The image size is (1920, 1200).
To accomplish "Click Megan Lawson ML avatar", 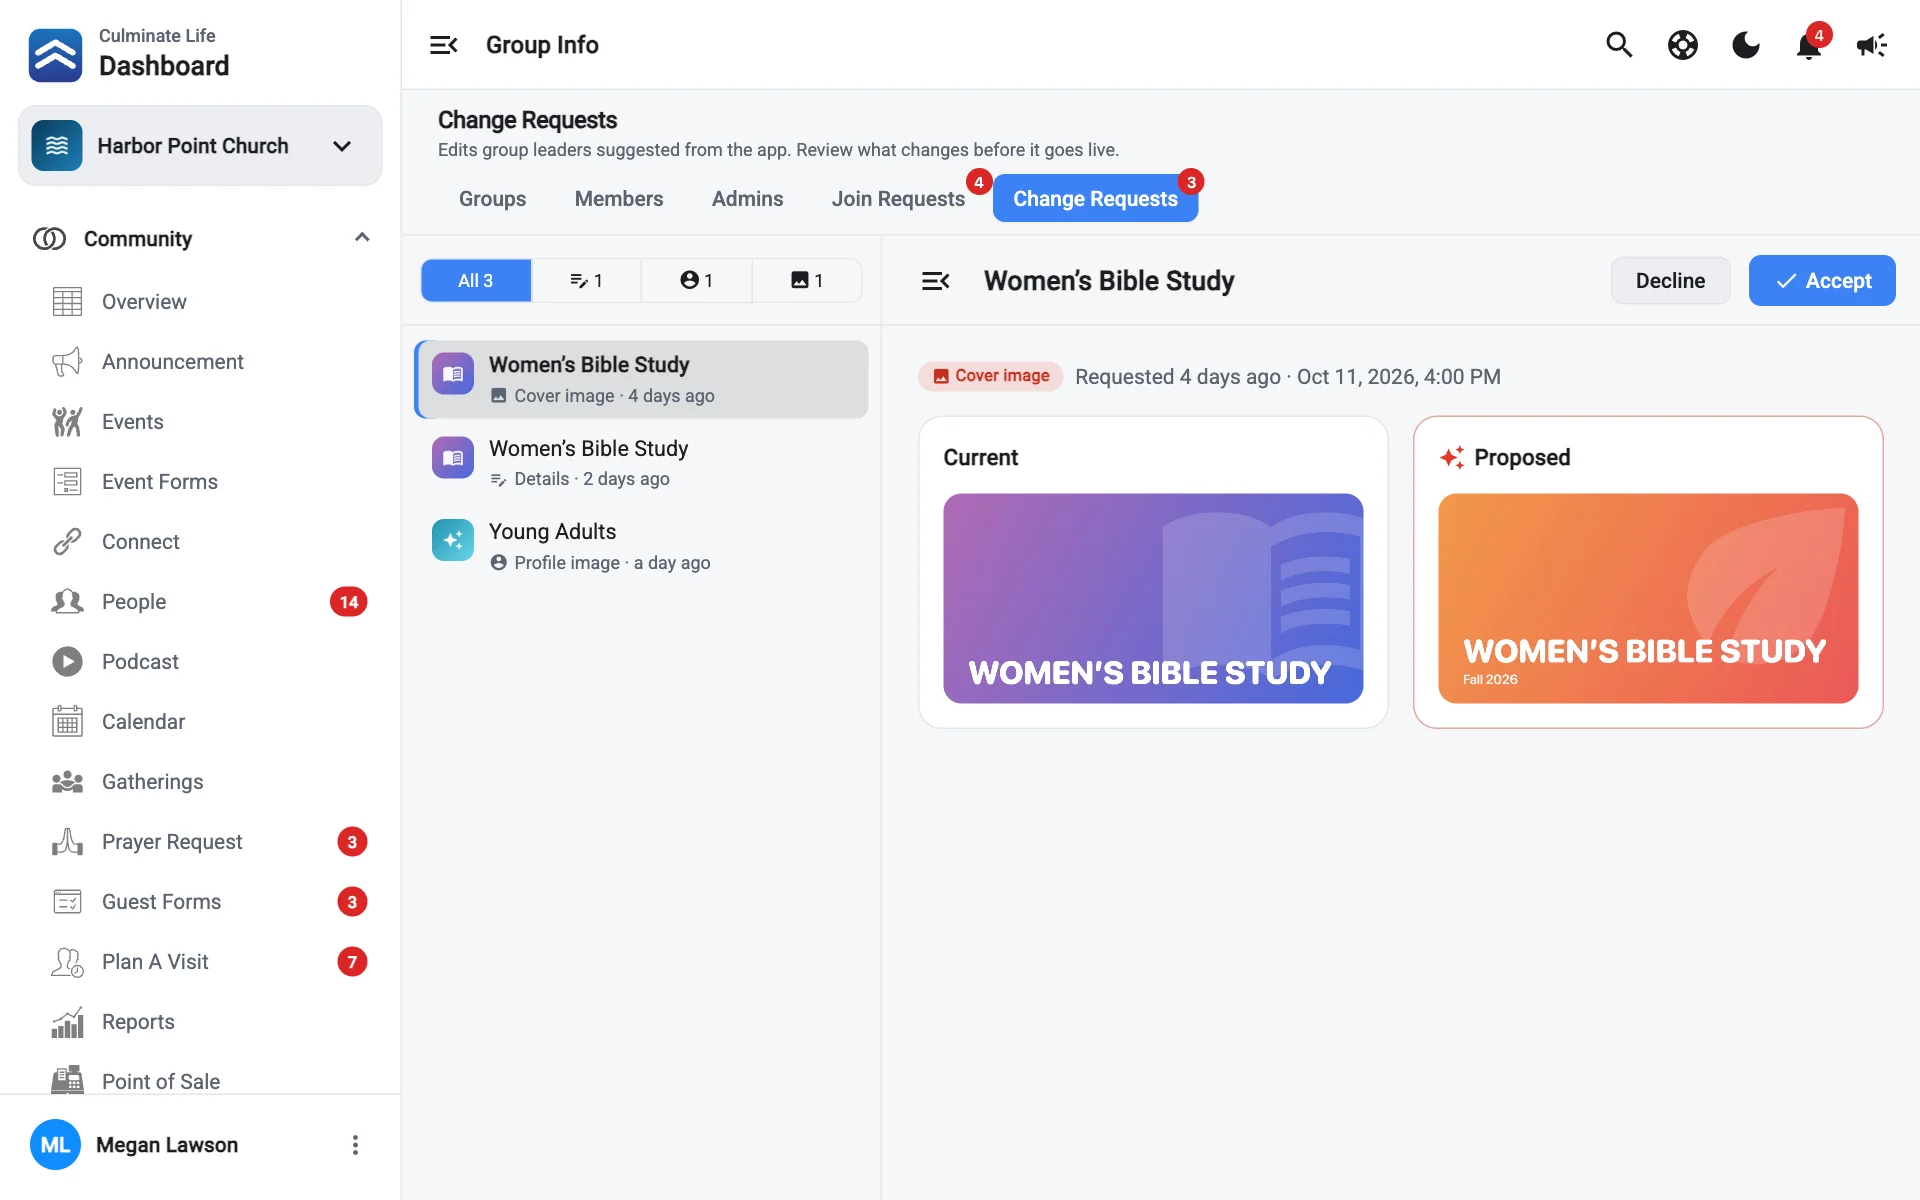I will [55, 1145].
